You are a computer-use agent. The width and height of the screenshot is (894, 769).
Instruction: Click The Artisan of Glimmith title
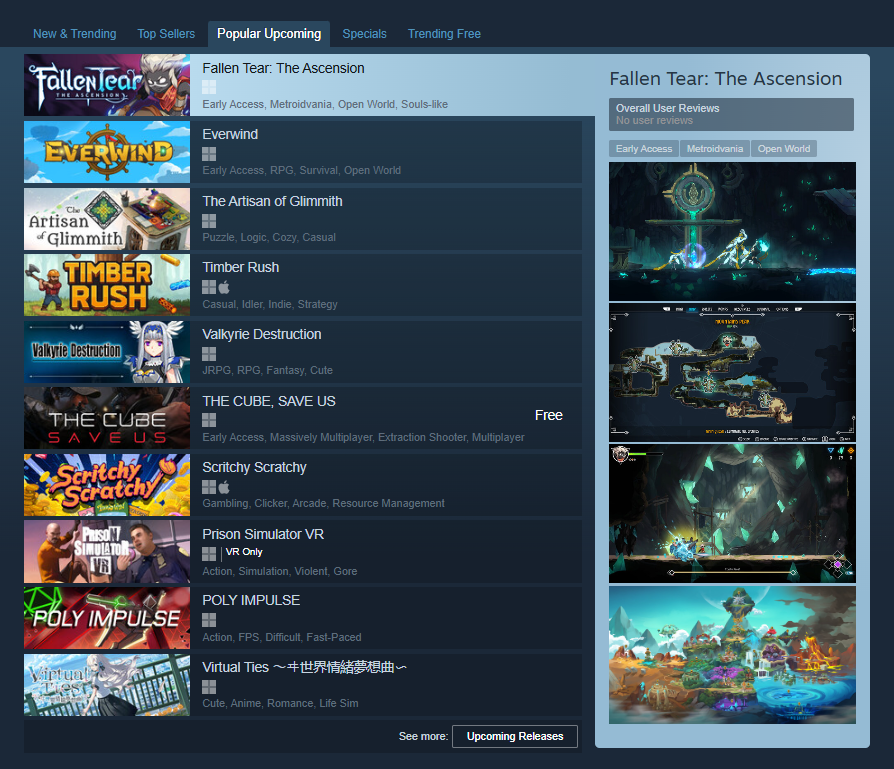click(x=272, y=201)
